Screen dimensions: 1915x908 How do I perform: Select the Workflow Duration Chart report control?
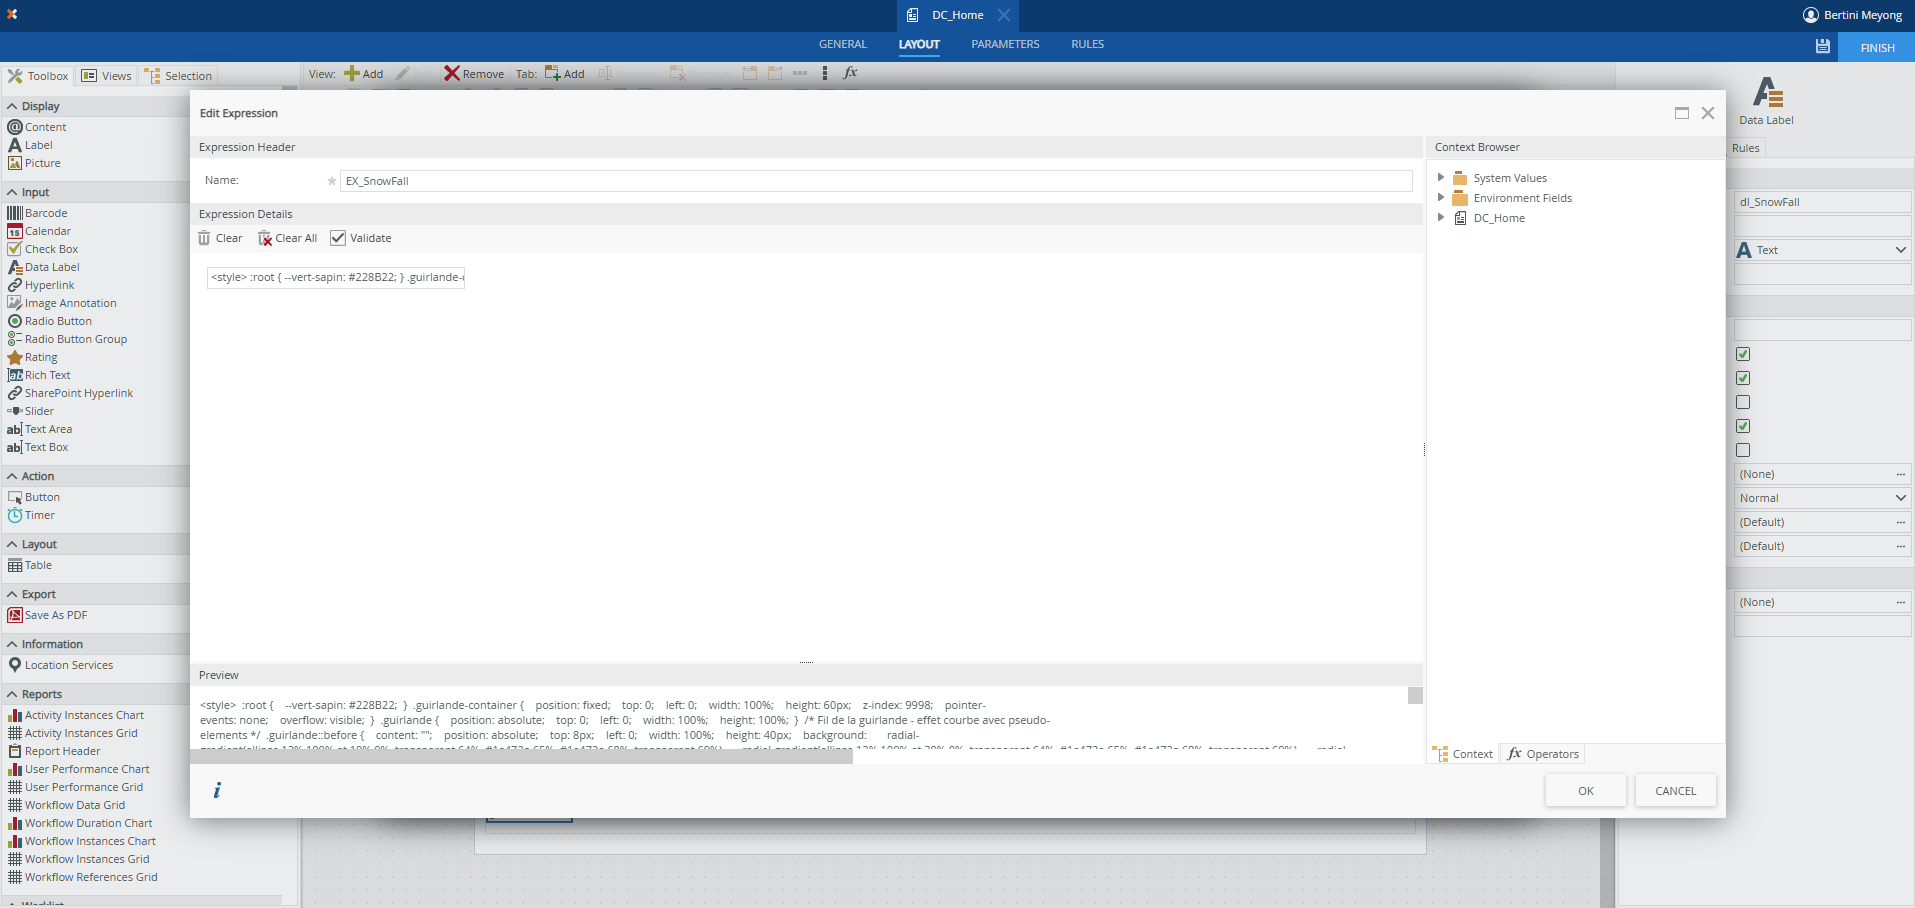(88, 823)
